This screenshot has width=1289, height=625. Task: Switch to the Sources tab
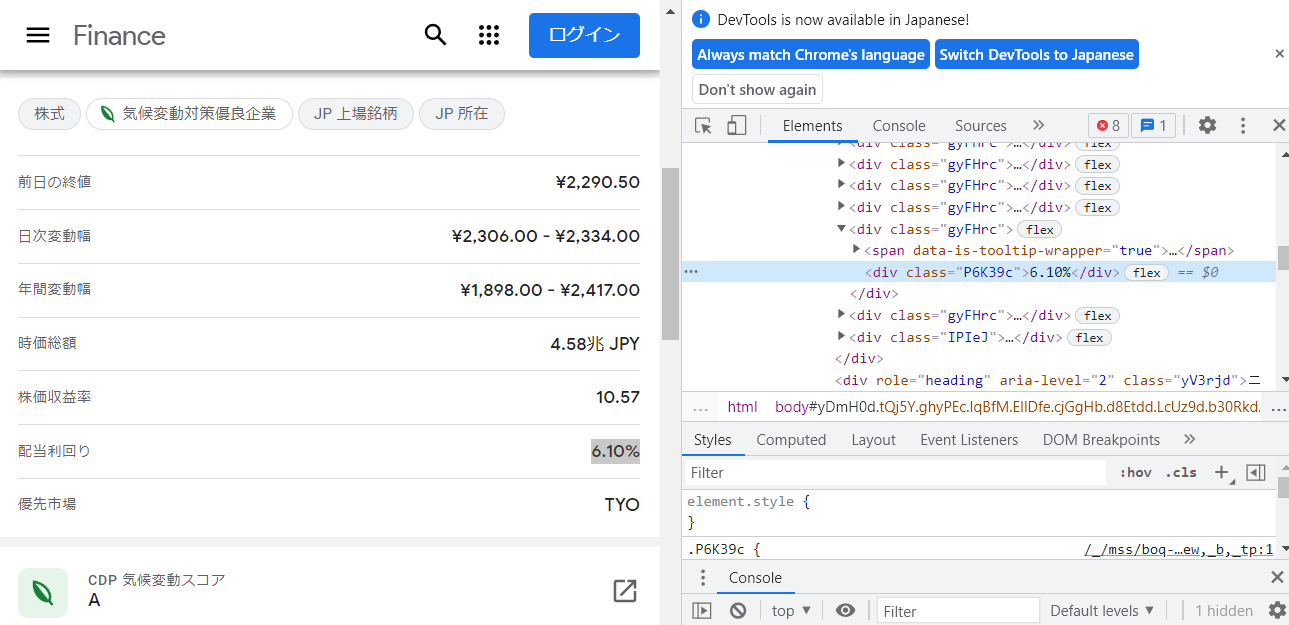pos(980,125)
